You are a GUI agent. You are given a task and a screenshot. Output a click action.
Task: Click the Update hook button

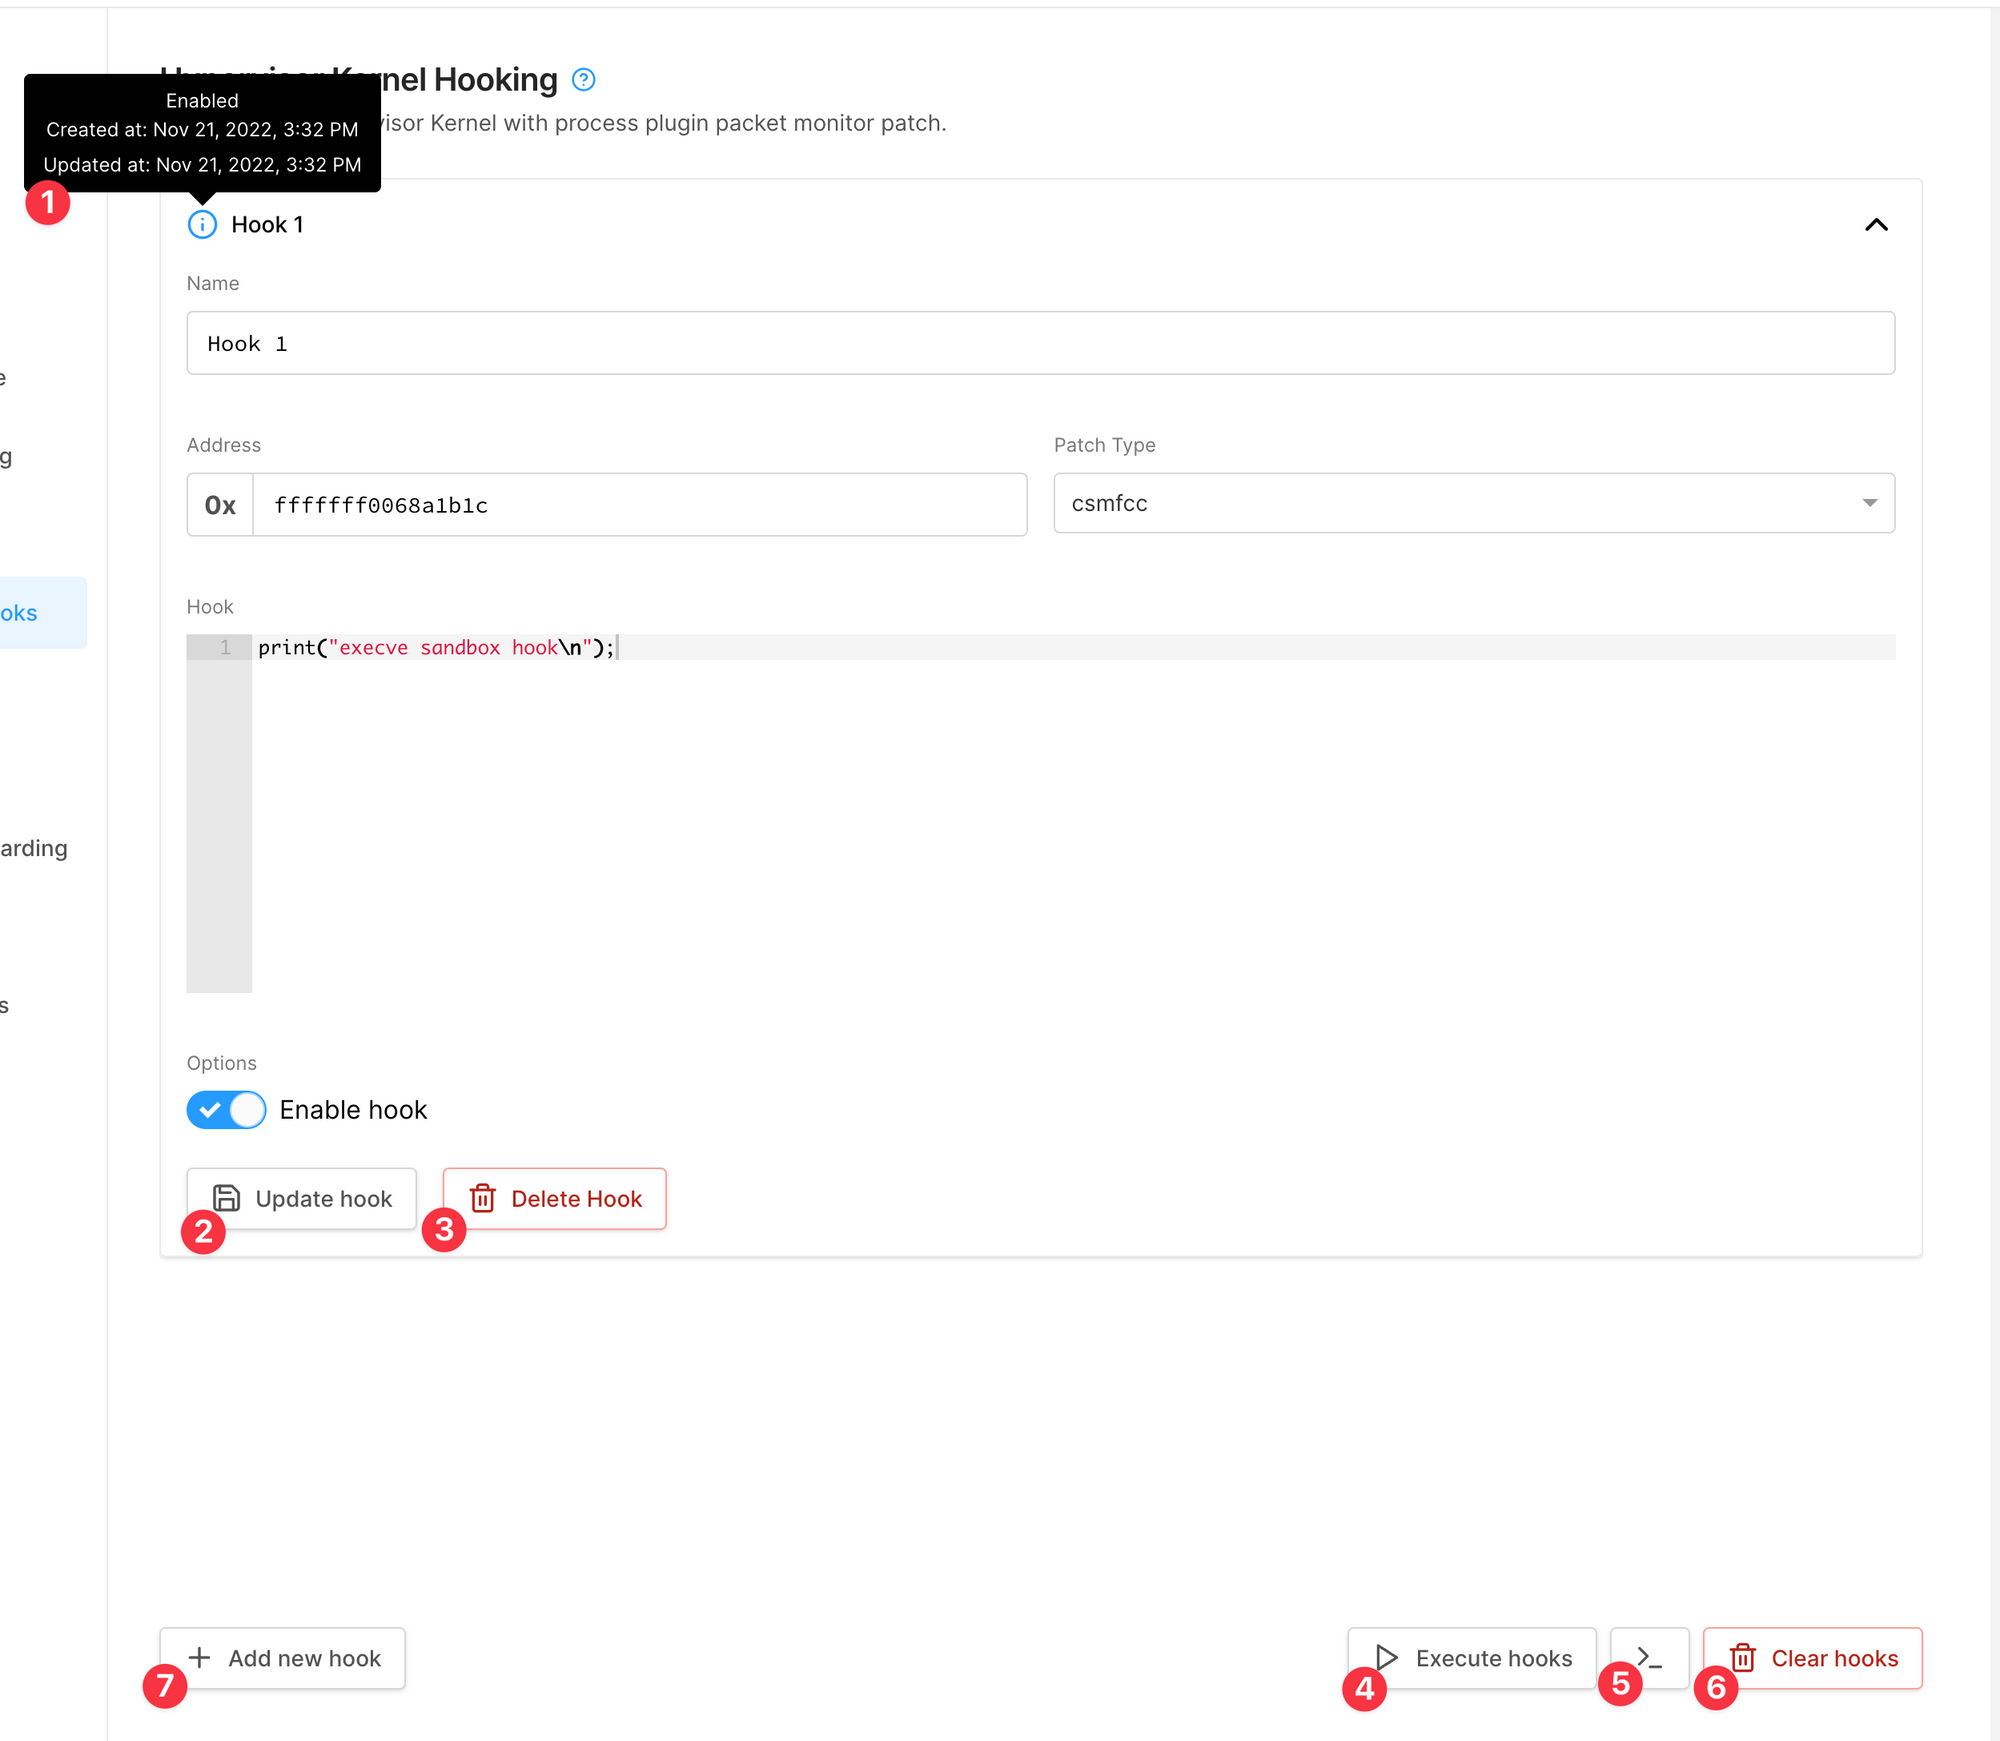coord(301,1199)
